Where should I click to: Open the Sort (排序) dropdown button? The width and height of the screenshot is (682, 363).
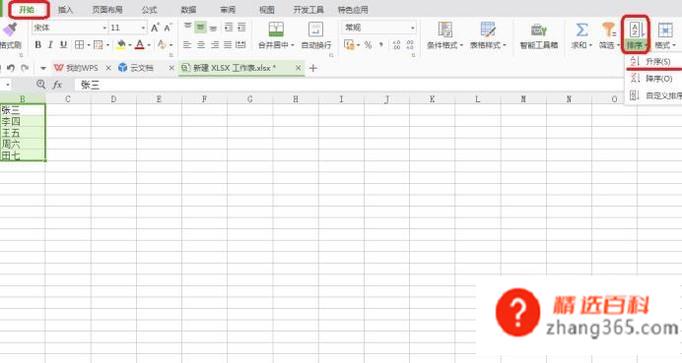pos(635,35)
